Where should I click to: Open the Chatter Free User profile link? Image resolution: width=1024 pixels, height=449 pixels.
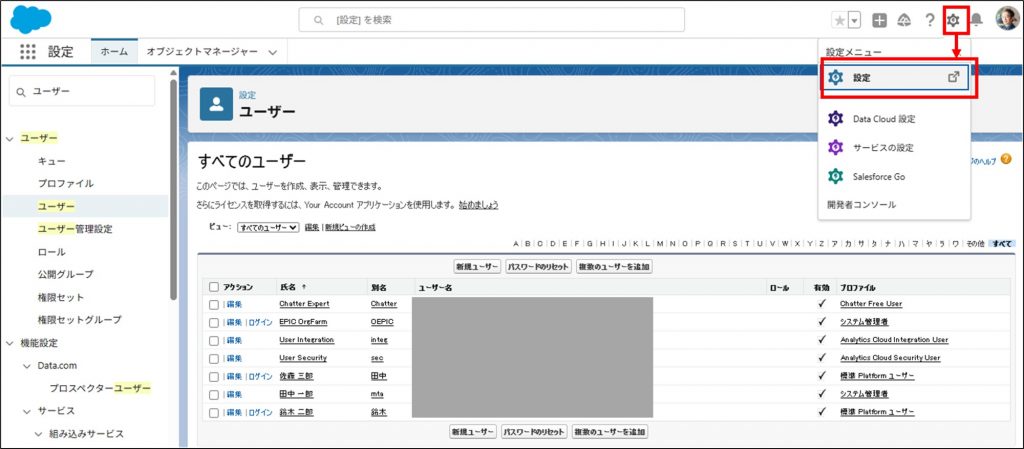pyautogui.click(x=870, y=304)
